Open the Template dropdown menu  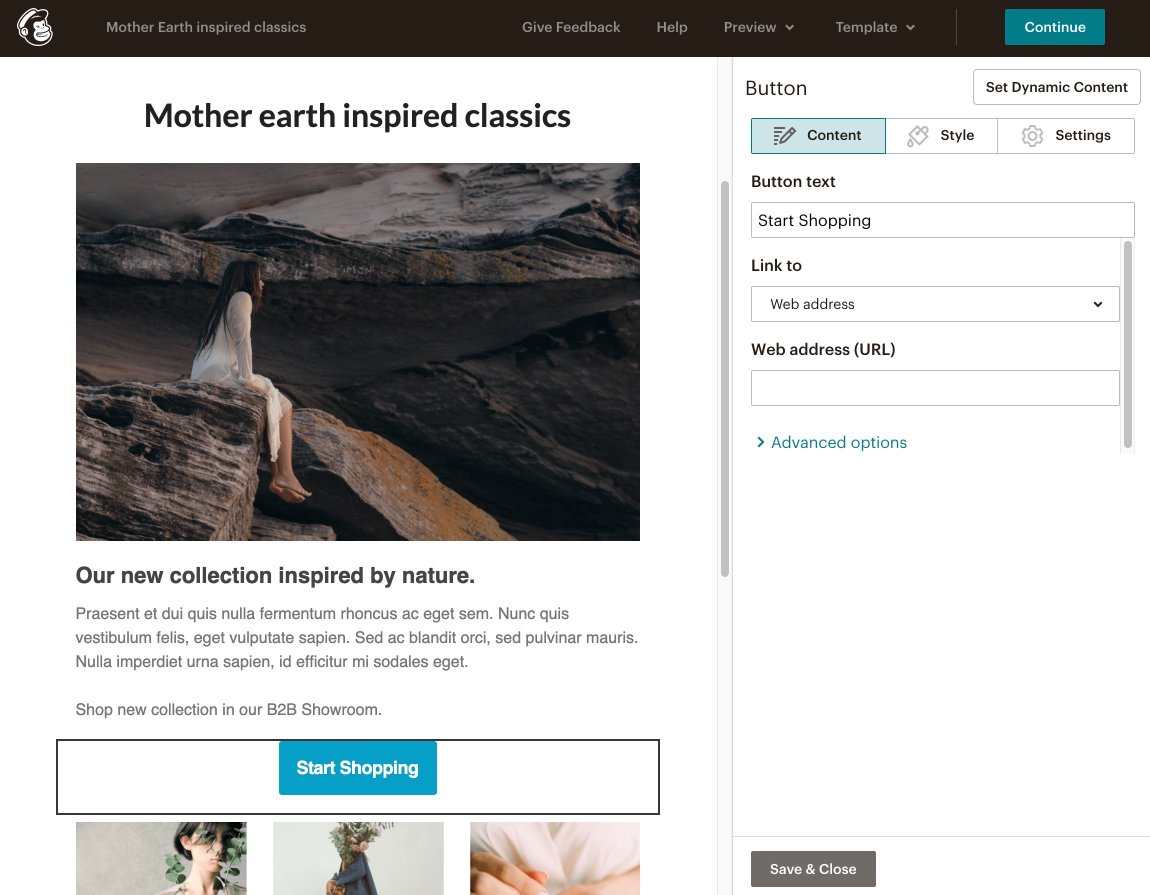[875, 27]
